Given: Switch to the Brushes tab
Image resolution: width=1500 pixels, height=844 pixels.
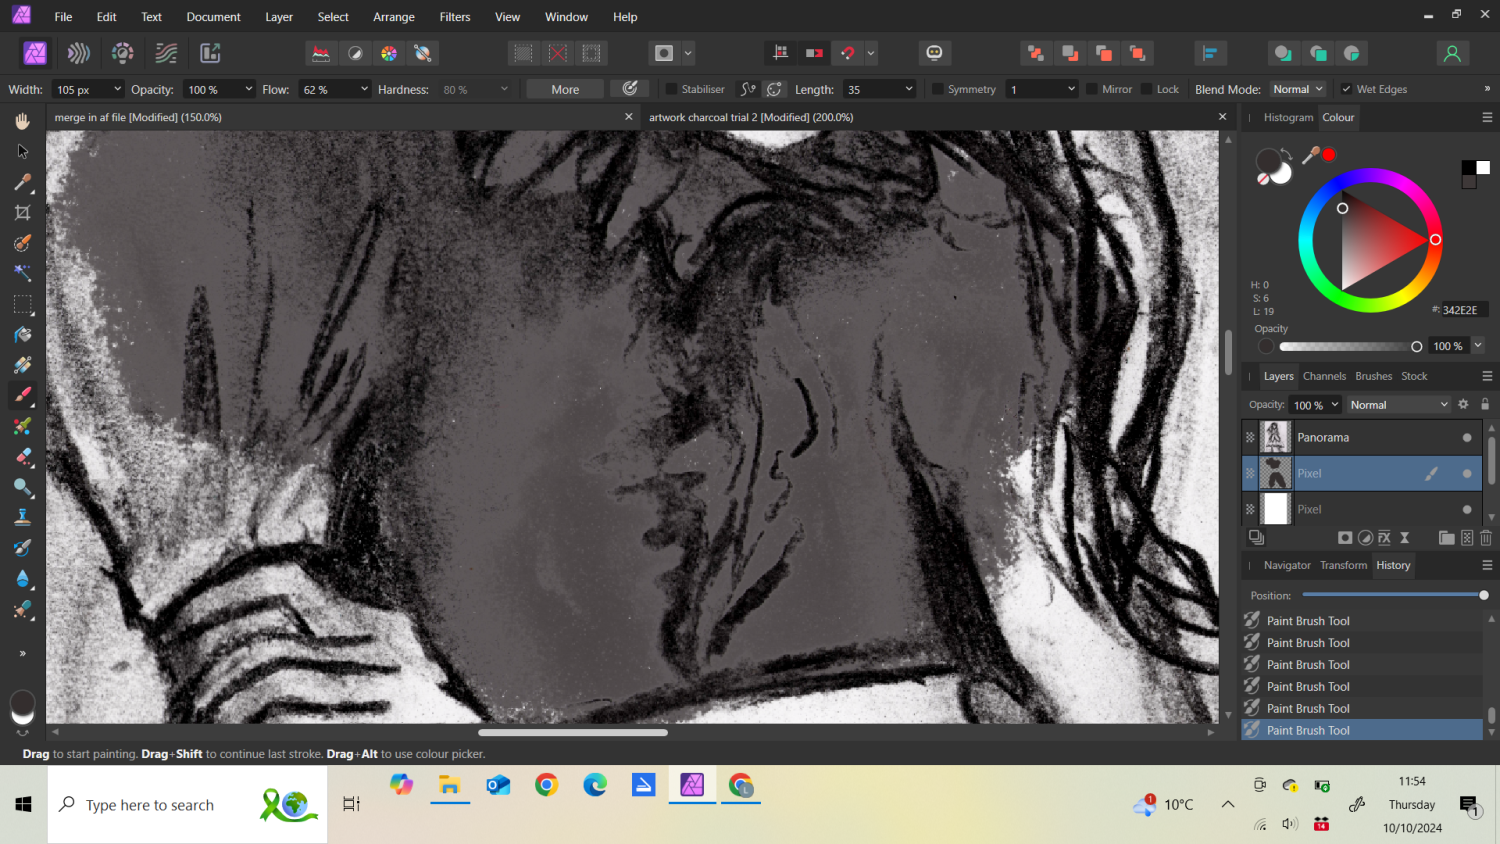Looking at the screenshot, I should pyautogui.click(x=1373, y=376).
